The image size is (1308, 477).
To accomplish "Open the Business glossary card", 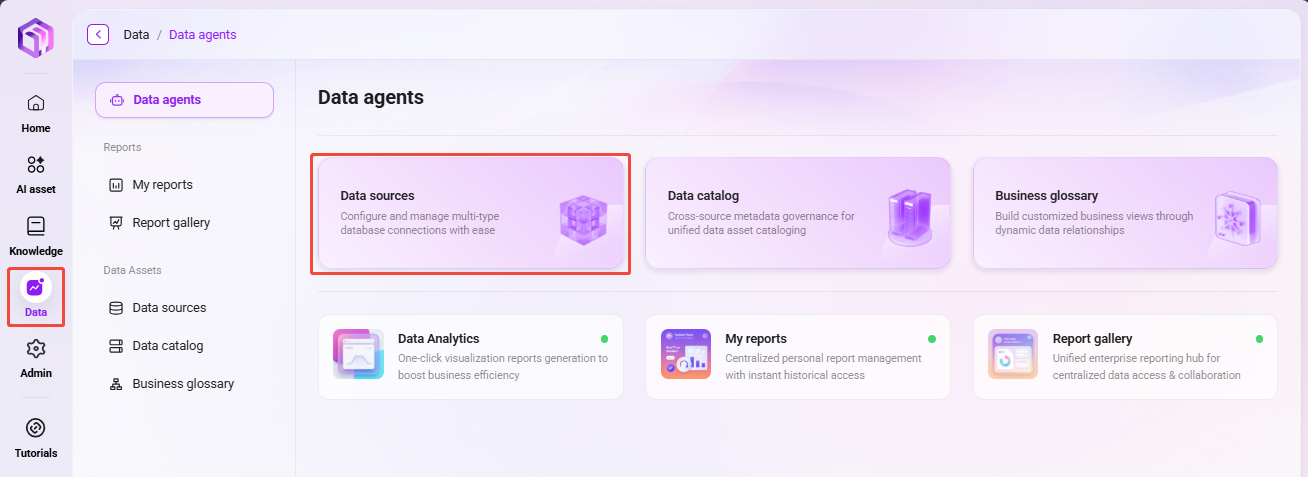I will point(1125,213).
